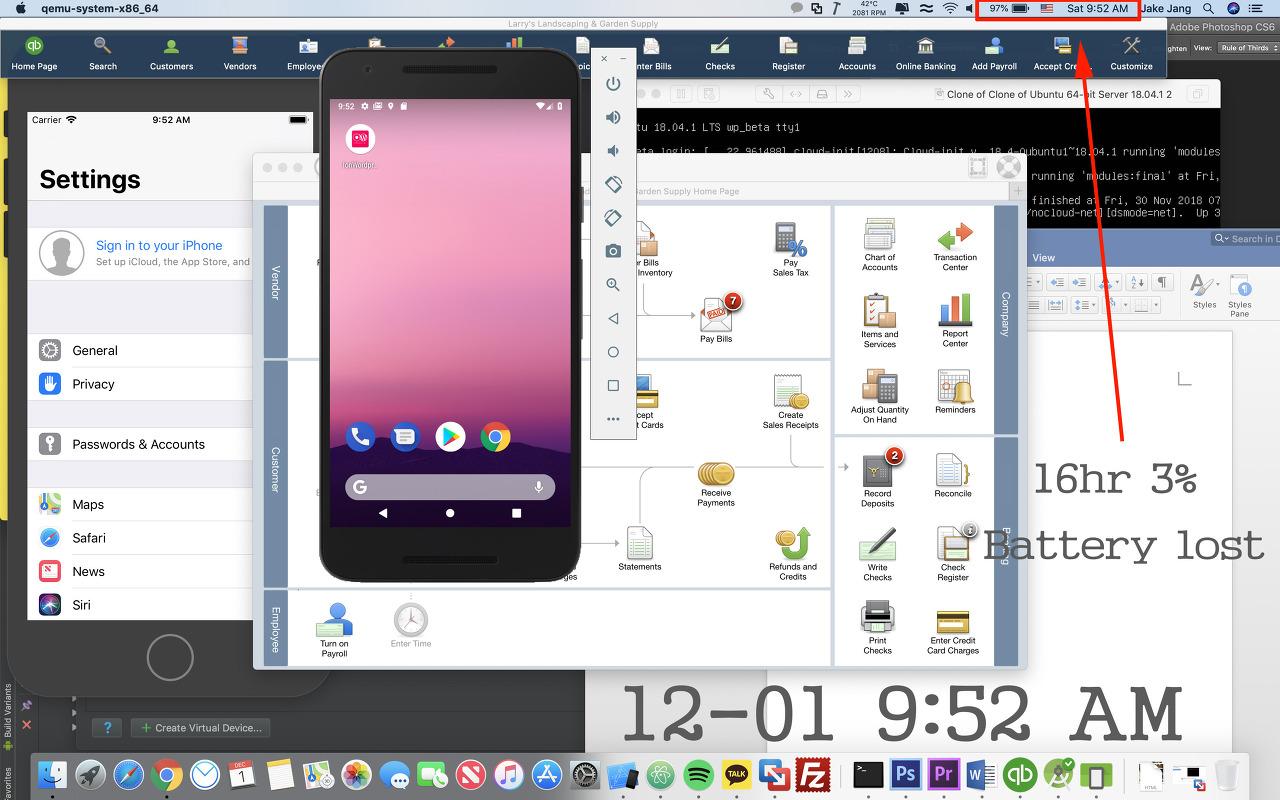Click Add Payroll in QuickBooks toolbar
The width and height of the screenshot is (1280, 800).
pos(994,53)
